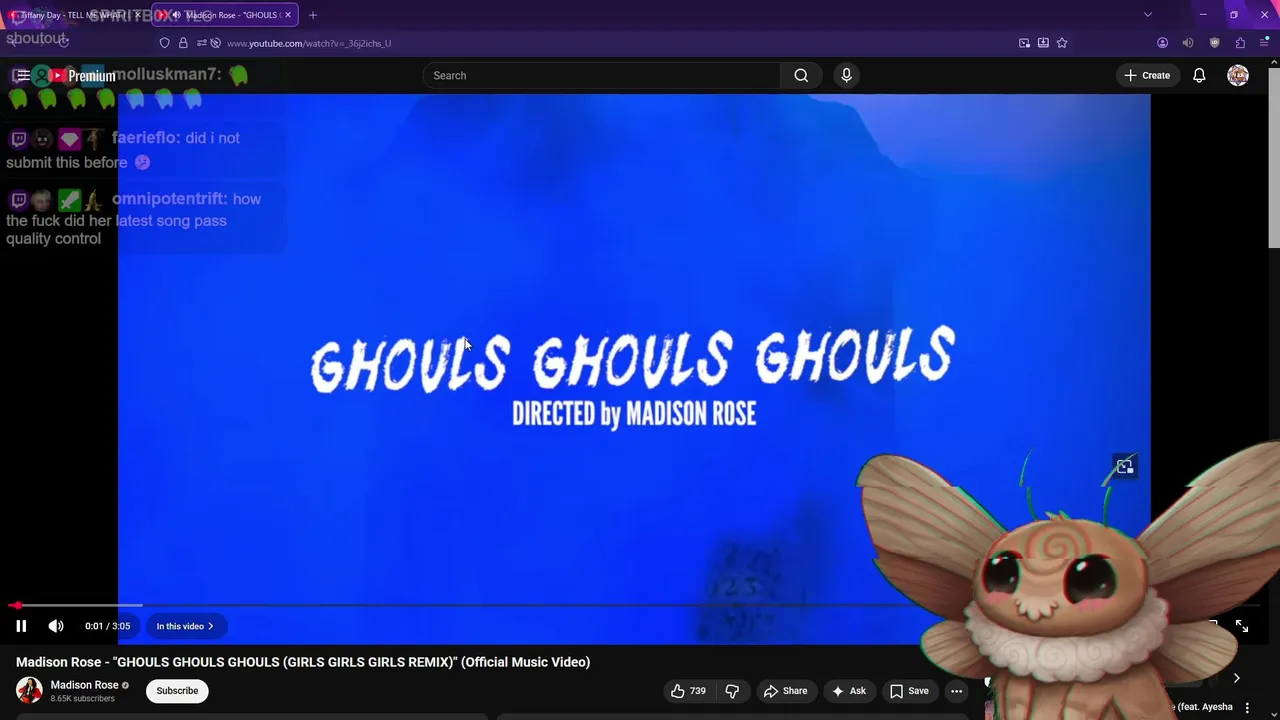Bookmark this page with the star icon

click(1062, 43)
